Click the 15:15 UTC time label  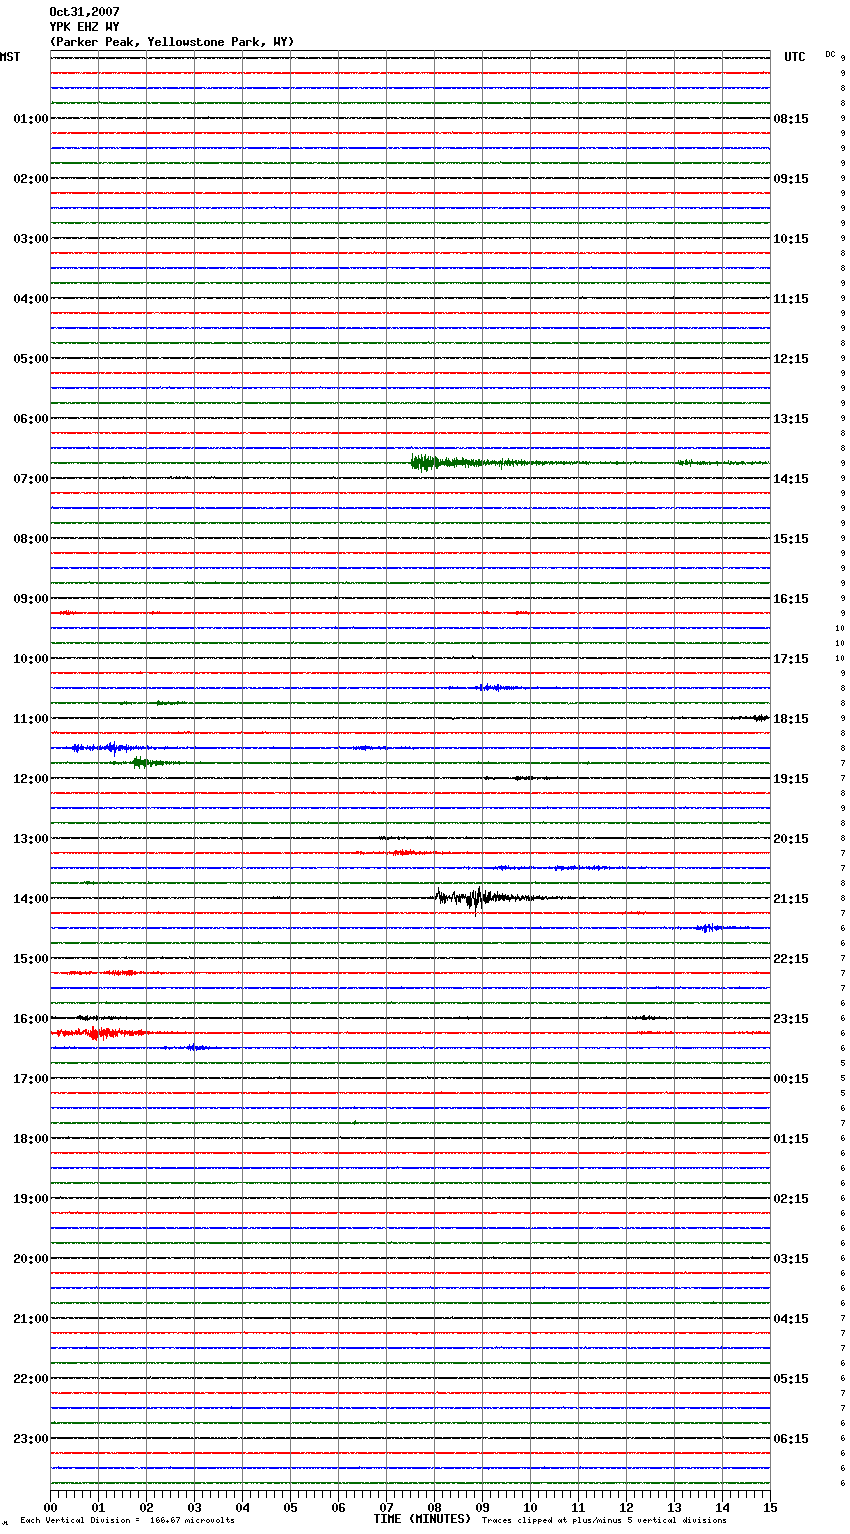(x=791, y=538)
